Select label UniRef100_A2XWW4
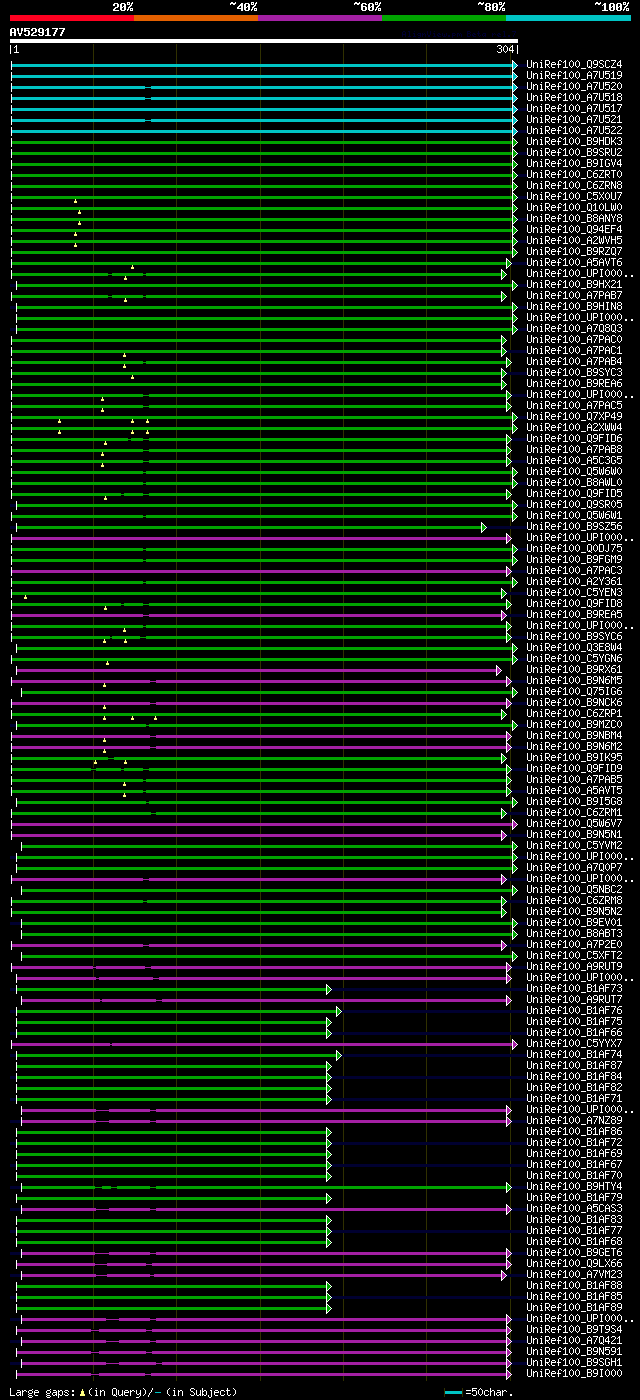The image size is (640, 1400). 574,427
